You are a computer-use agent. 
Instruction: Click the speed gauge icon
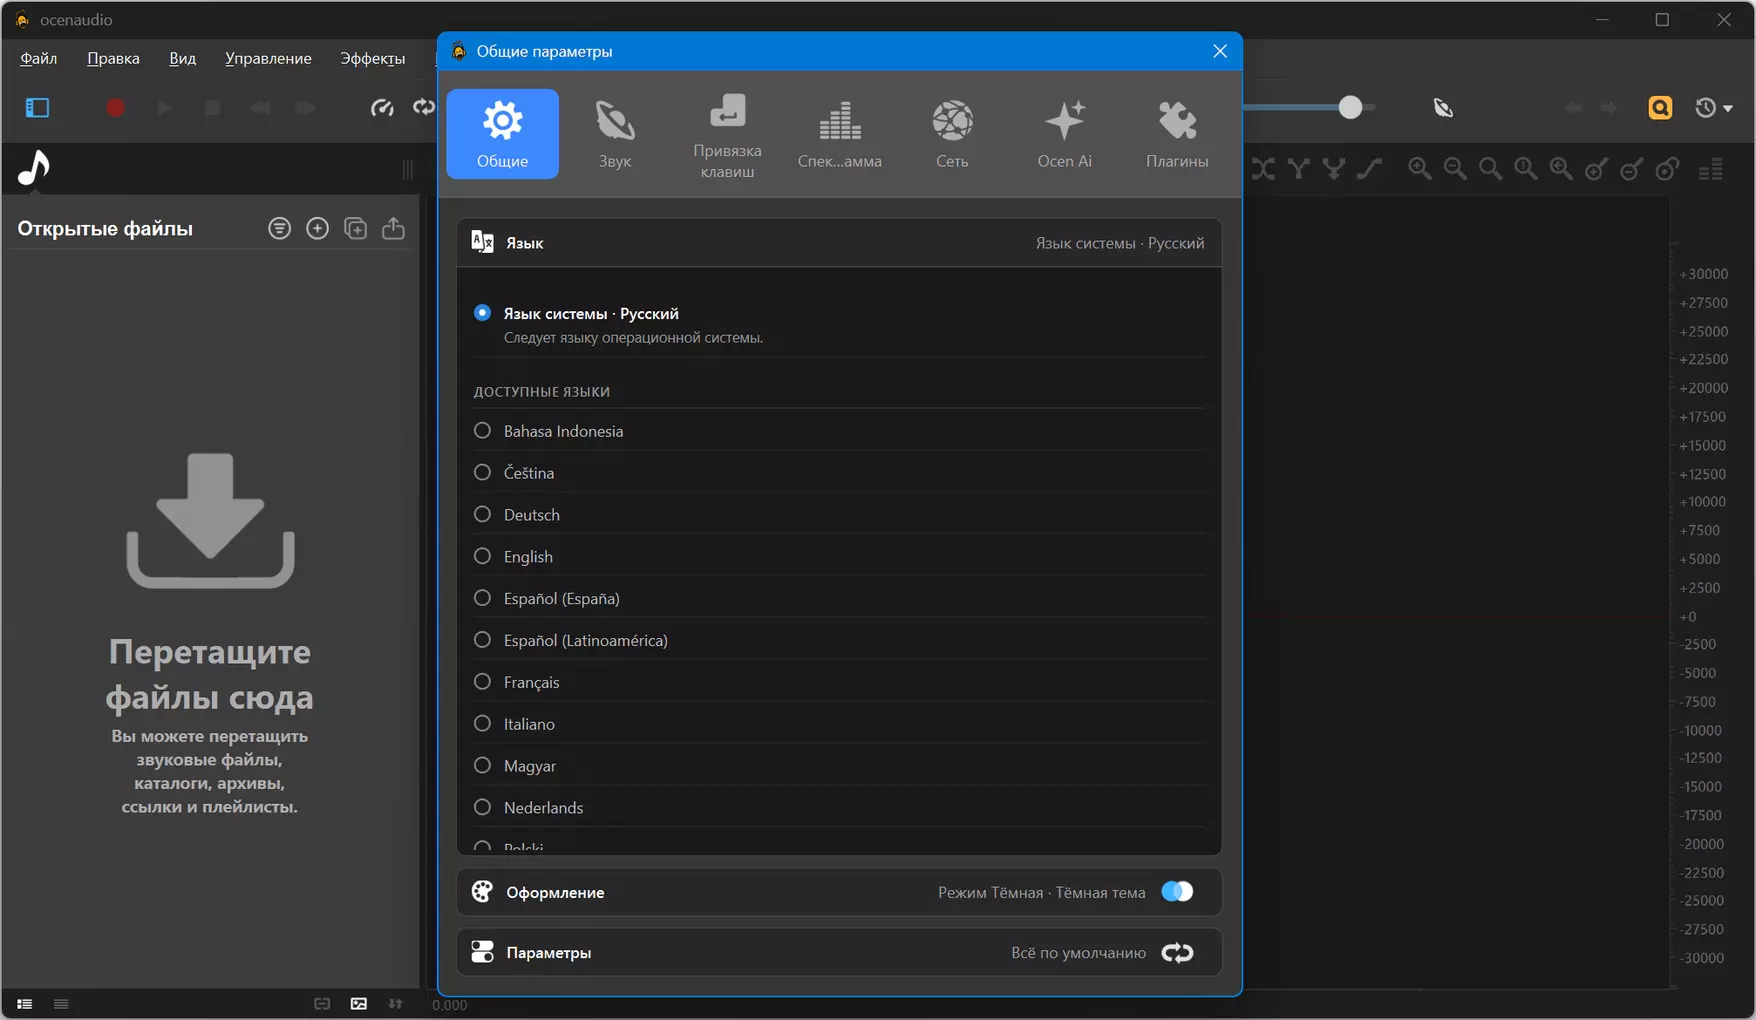[382, 107]
